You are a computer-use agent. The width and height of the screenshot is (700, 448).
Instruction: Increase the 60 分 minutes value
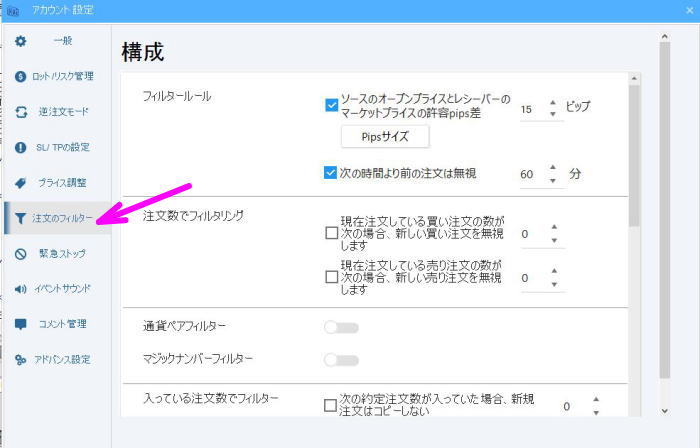(553, 167)
